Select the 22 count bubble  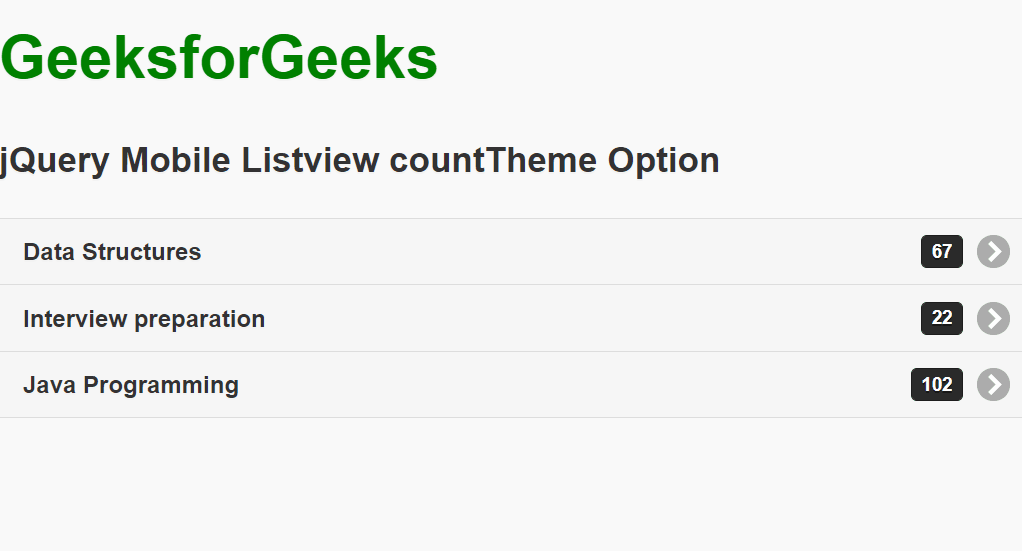click(941, 318)
